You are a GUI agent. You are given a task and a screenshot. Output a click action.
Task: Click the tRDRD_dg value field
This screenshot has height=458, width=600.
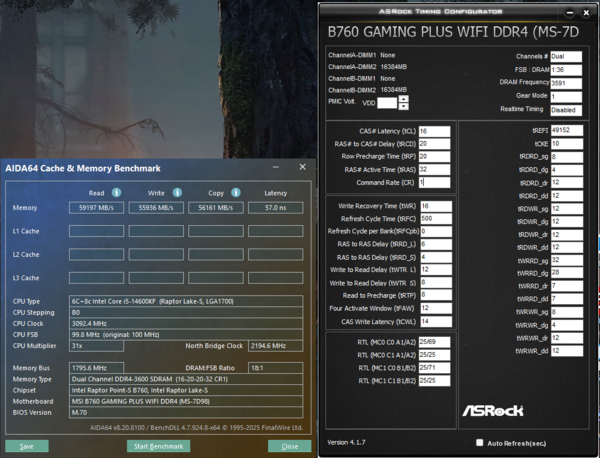pyautogui.click(x=567, y=170)
